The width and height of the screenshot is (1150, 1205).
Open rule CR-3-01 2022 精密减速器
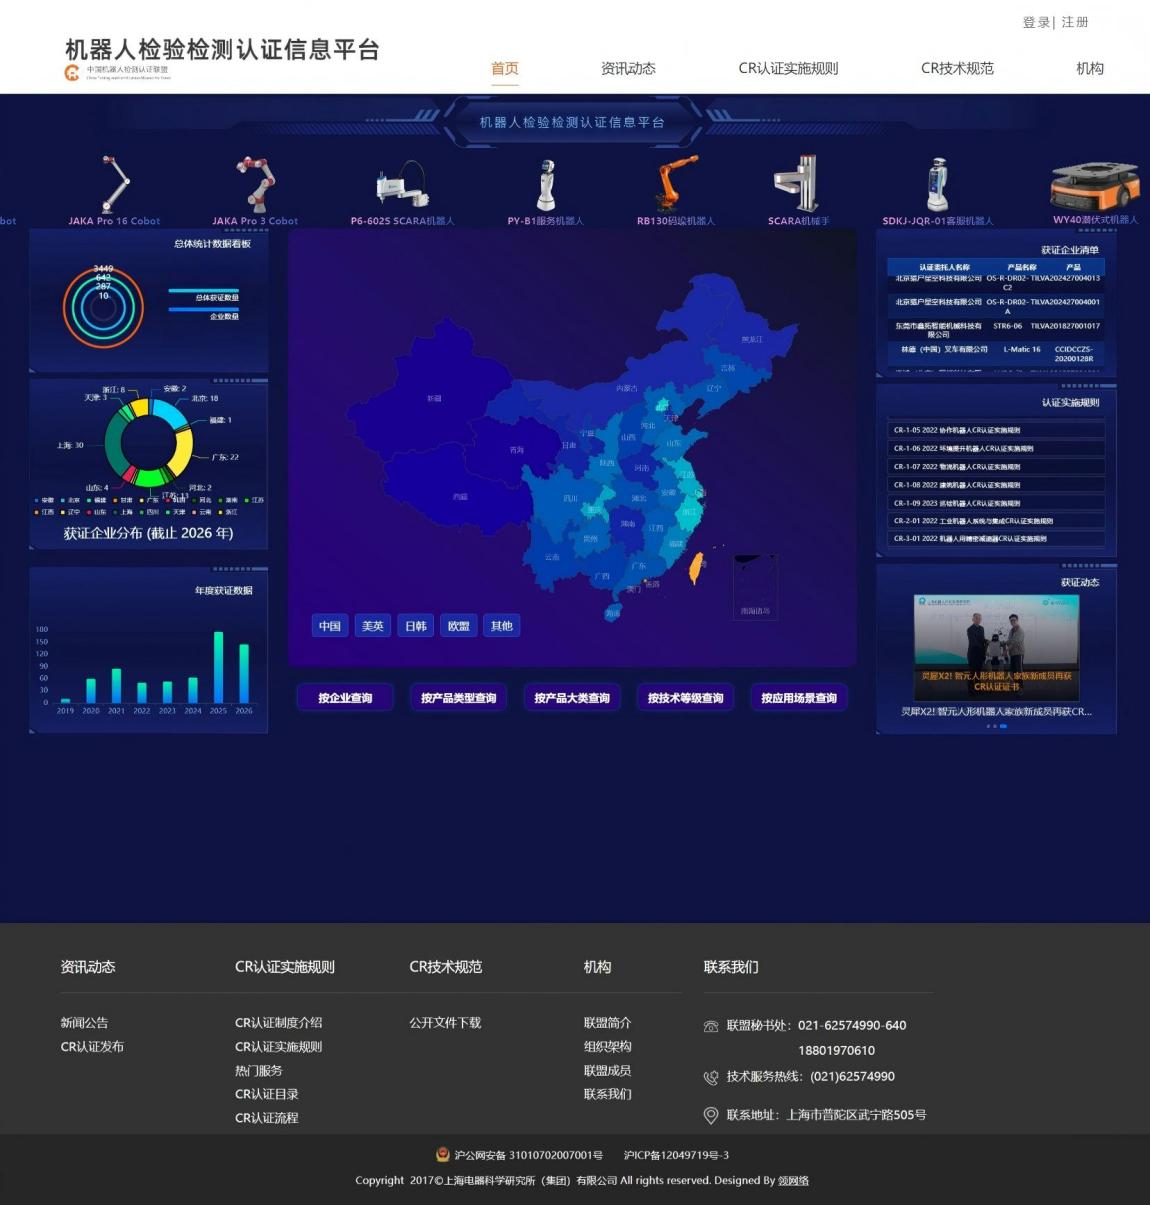[996, 538]
